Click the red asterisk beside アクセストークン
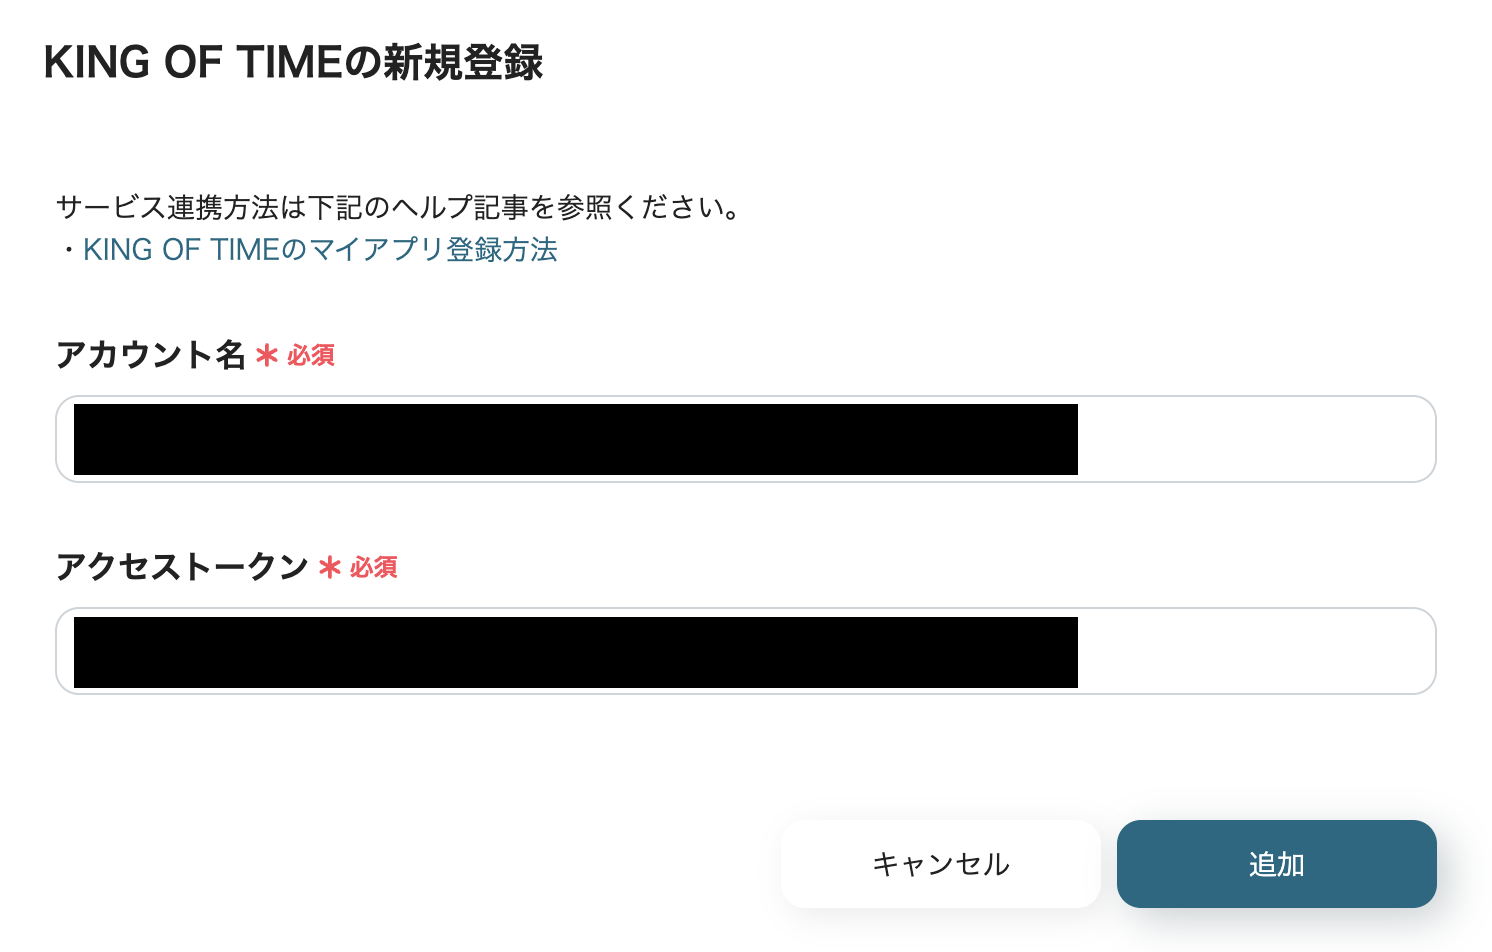This screenshot has width=1492, height=952. 330,568
